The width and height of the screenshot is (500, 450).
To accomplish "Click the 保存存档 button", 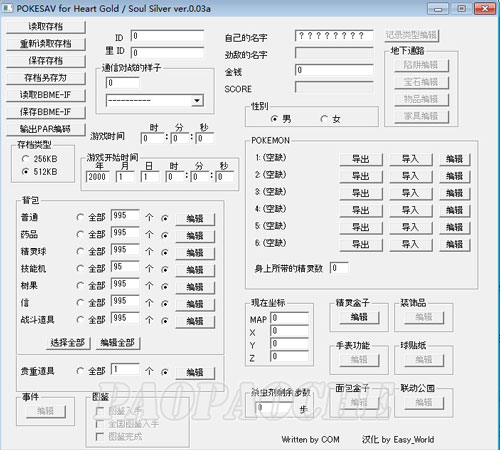I will tap(46, 61).
